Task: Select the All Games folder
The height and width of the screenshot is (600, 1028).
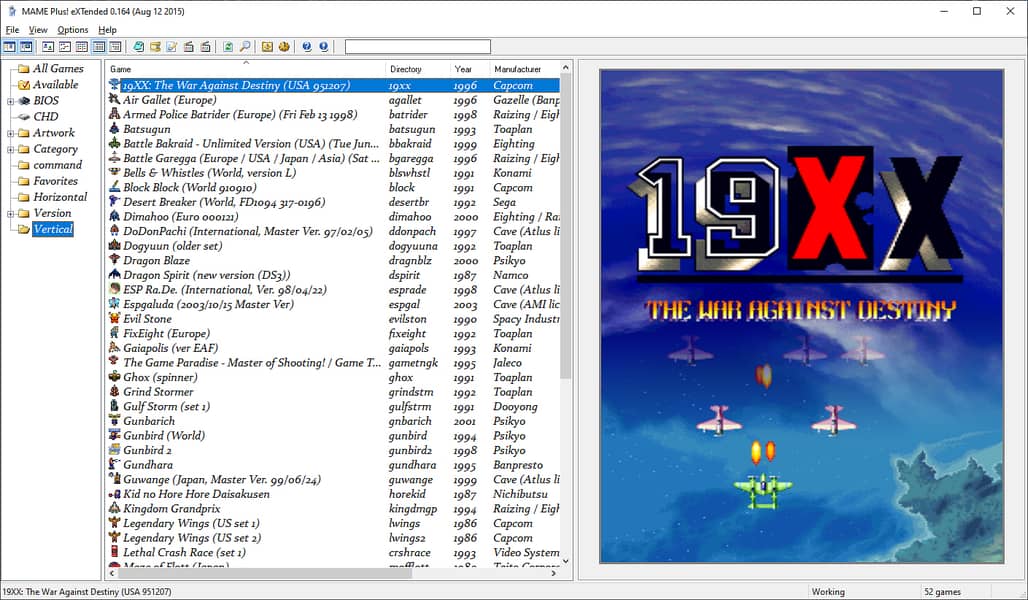Action: 58,68
